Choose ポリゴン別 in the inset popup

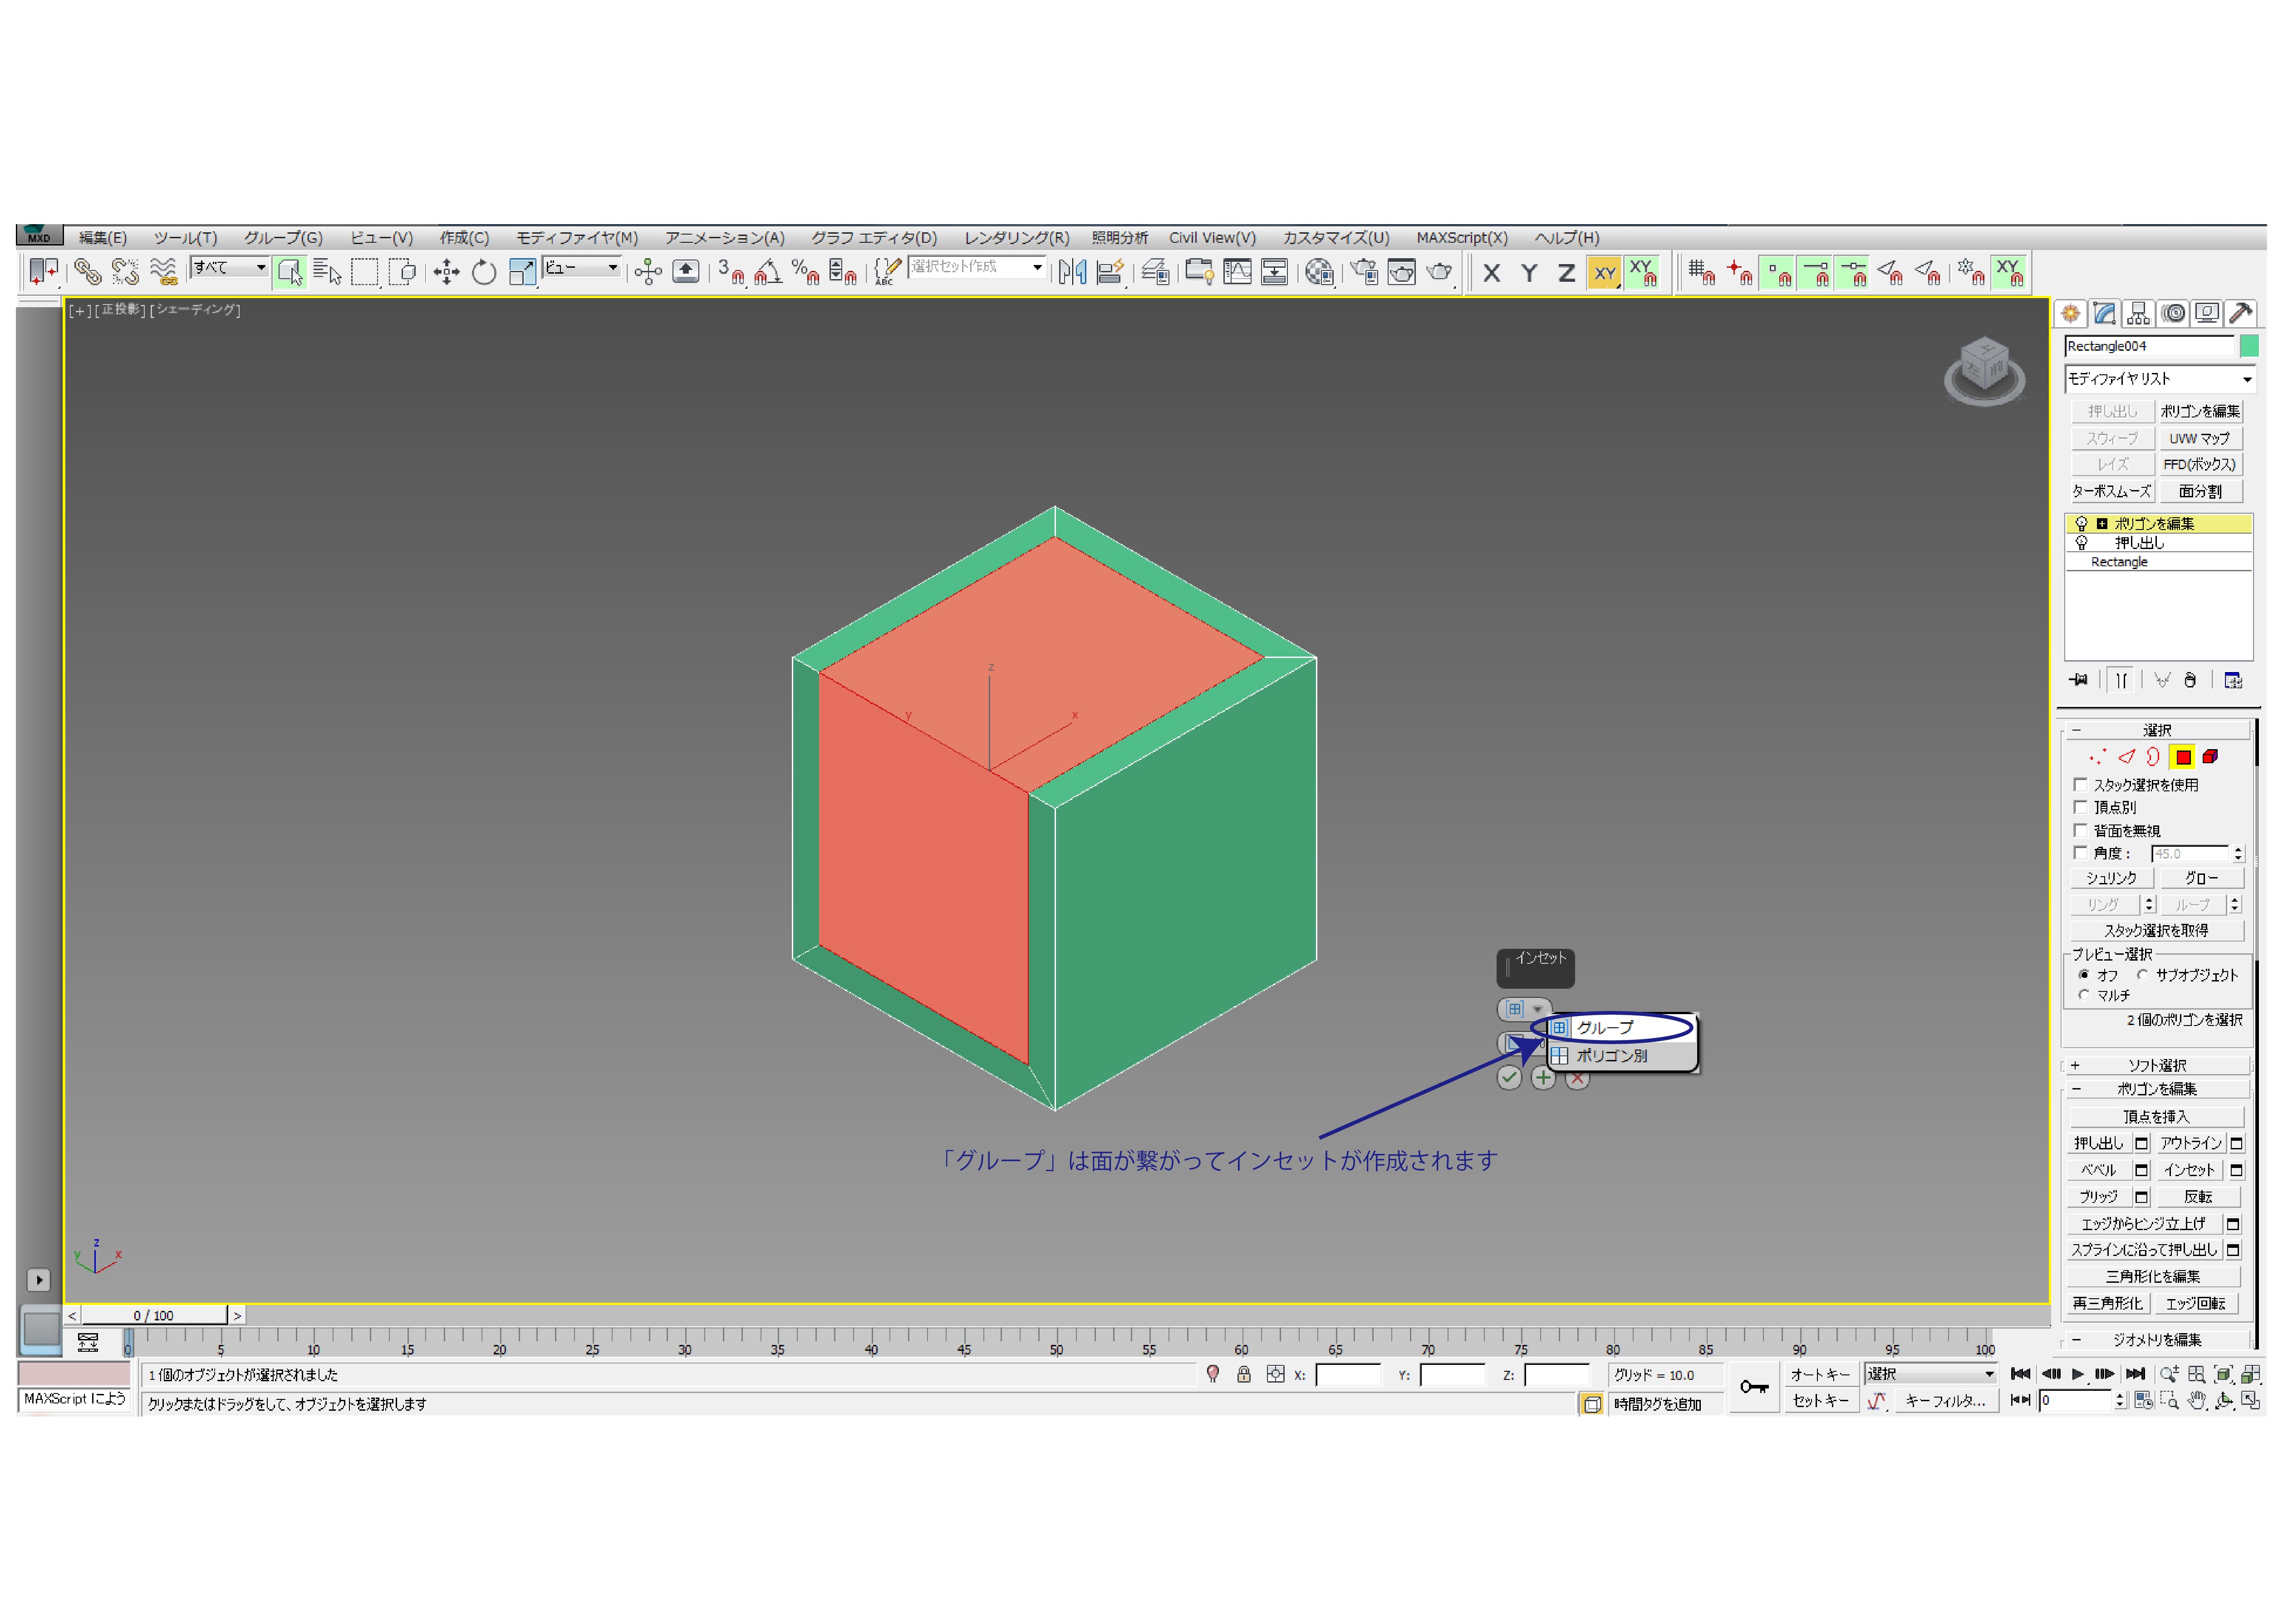1611,1056
